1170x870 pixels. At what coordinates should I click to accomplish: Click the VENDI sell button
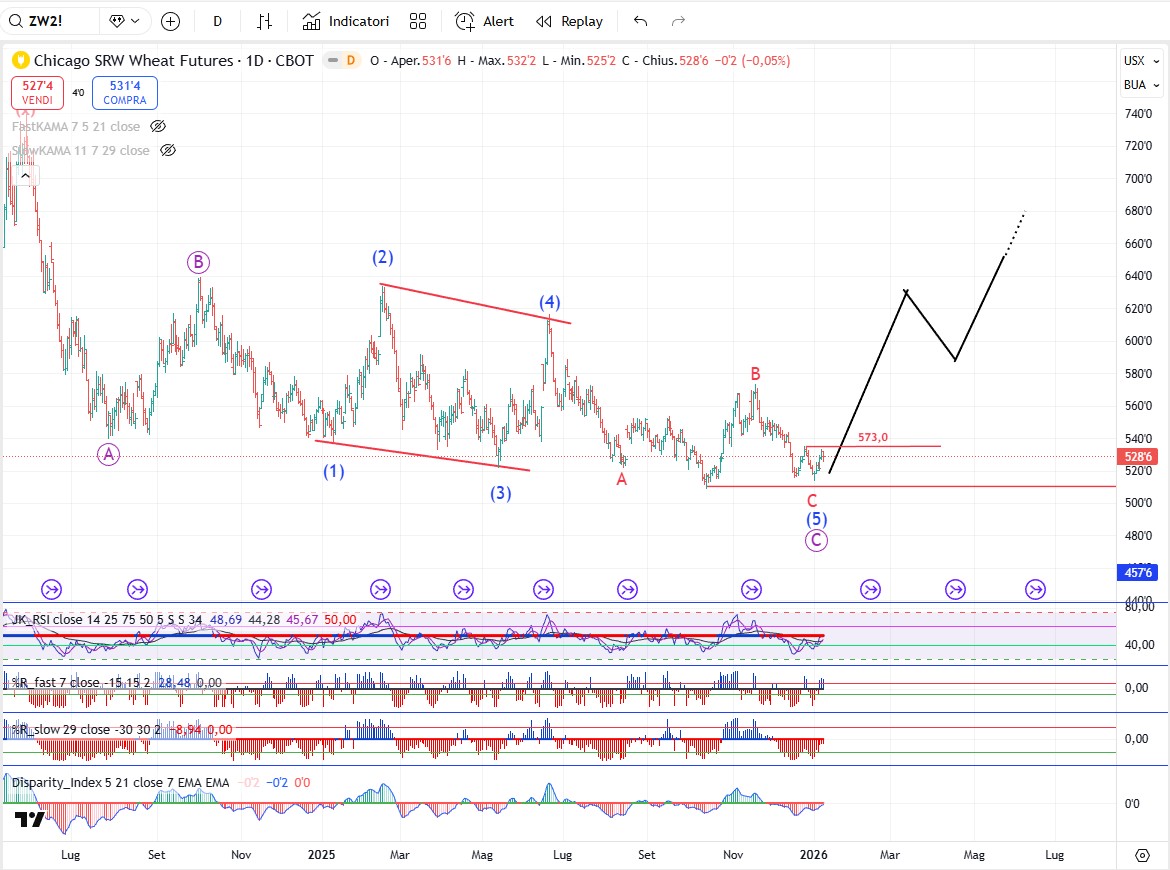[39, 93]
